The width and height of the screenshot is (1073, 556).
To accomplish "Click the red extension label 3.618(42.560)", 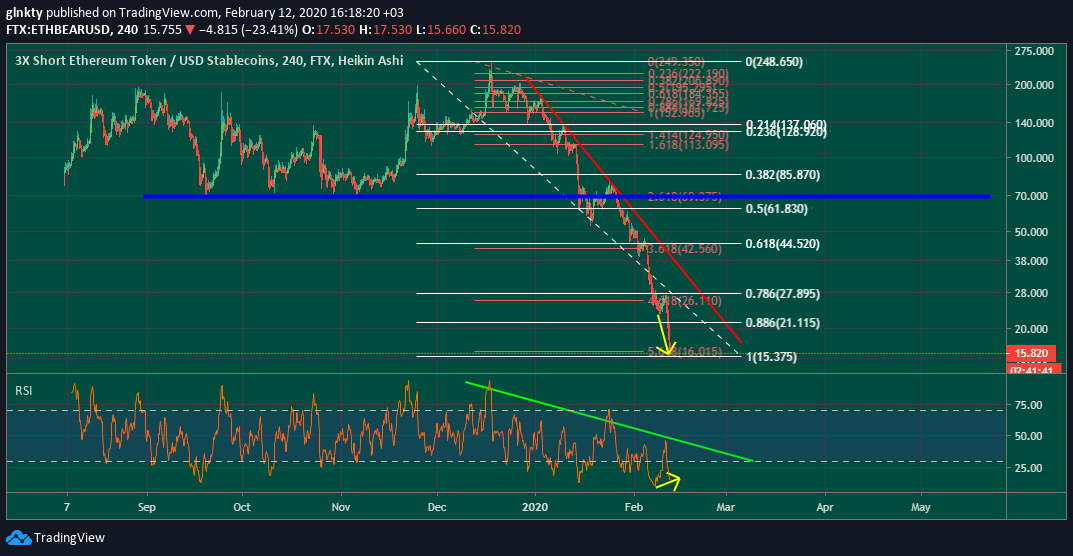I will (683, 249).
